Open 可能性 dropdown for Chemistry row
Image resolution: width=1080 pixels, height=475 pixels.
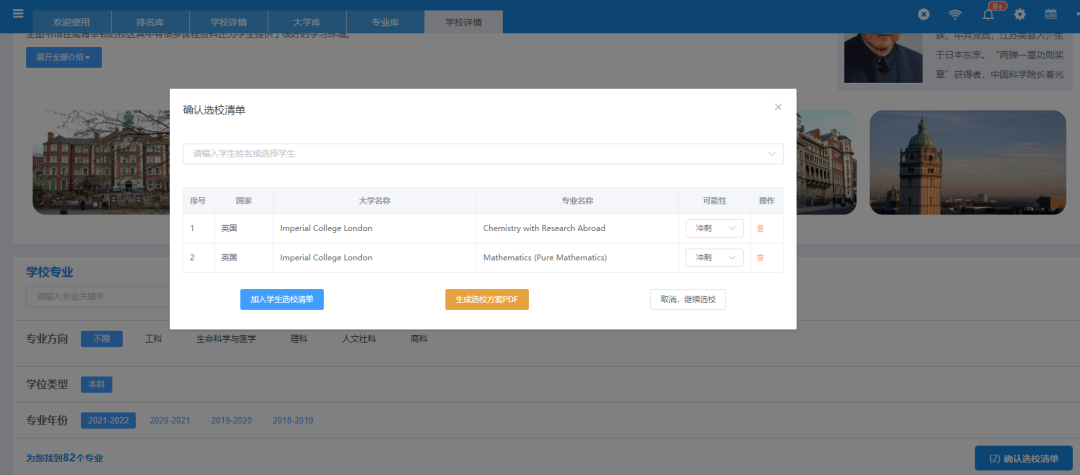(714, 229)
